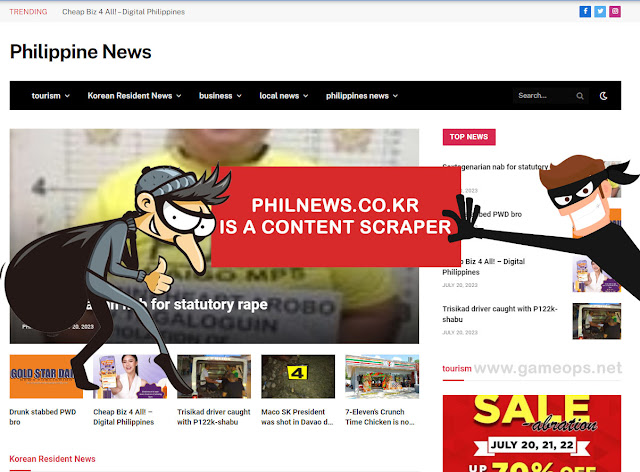Click the Philippine News site title
640x472 pixels.
coord(80,52)
